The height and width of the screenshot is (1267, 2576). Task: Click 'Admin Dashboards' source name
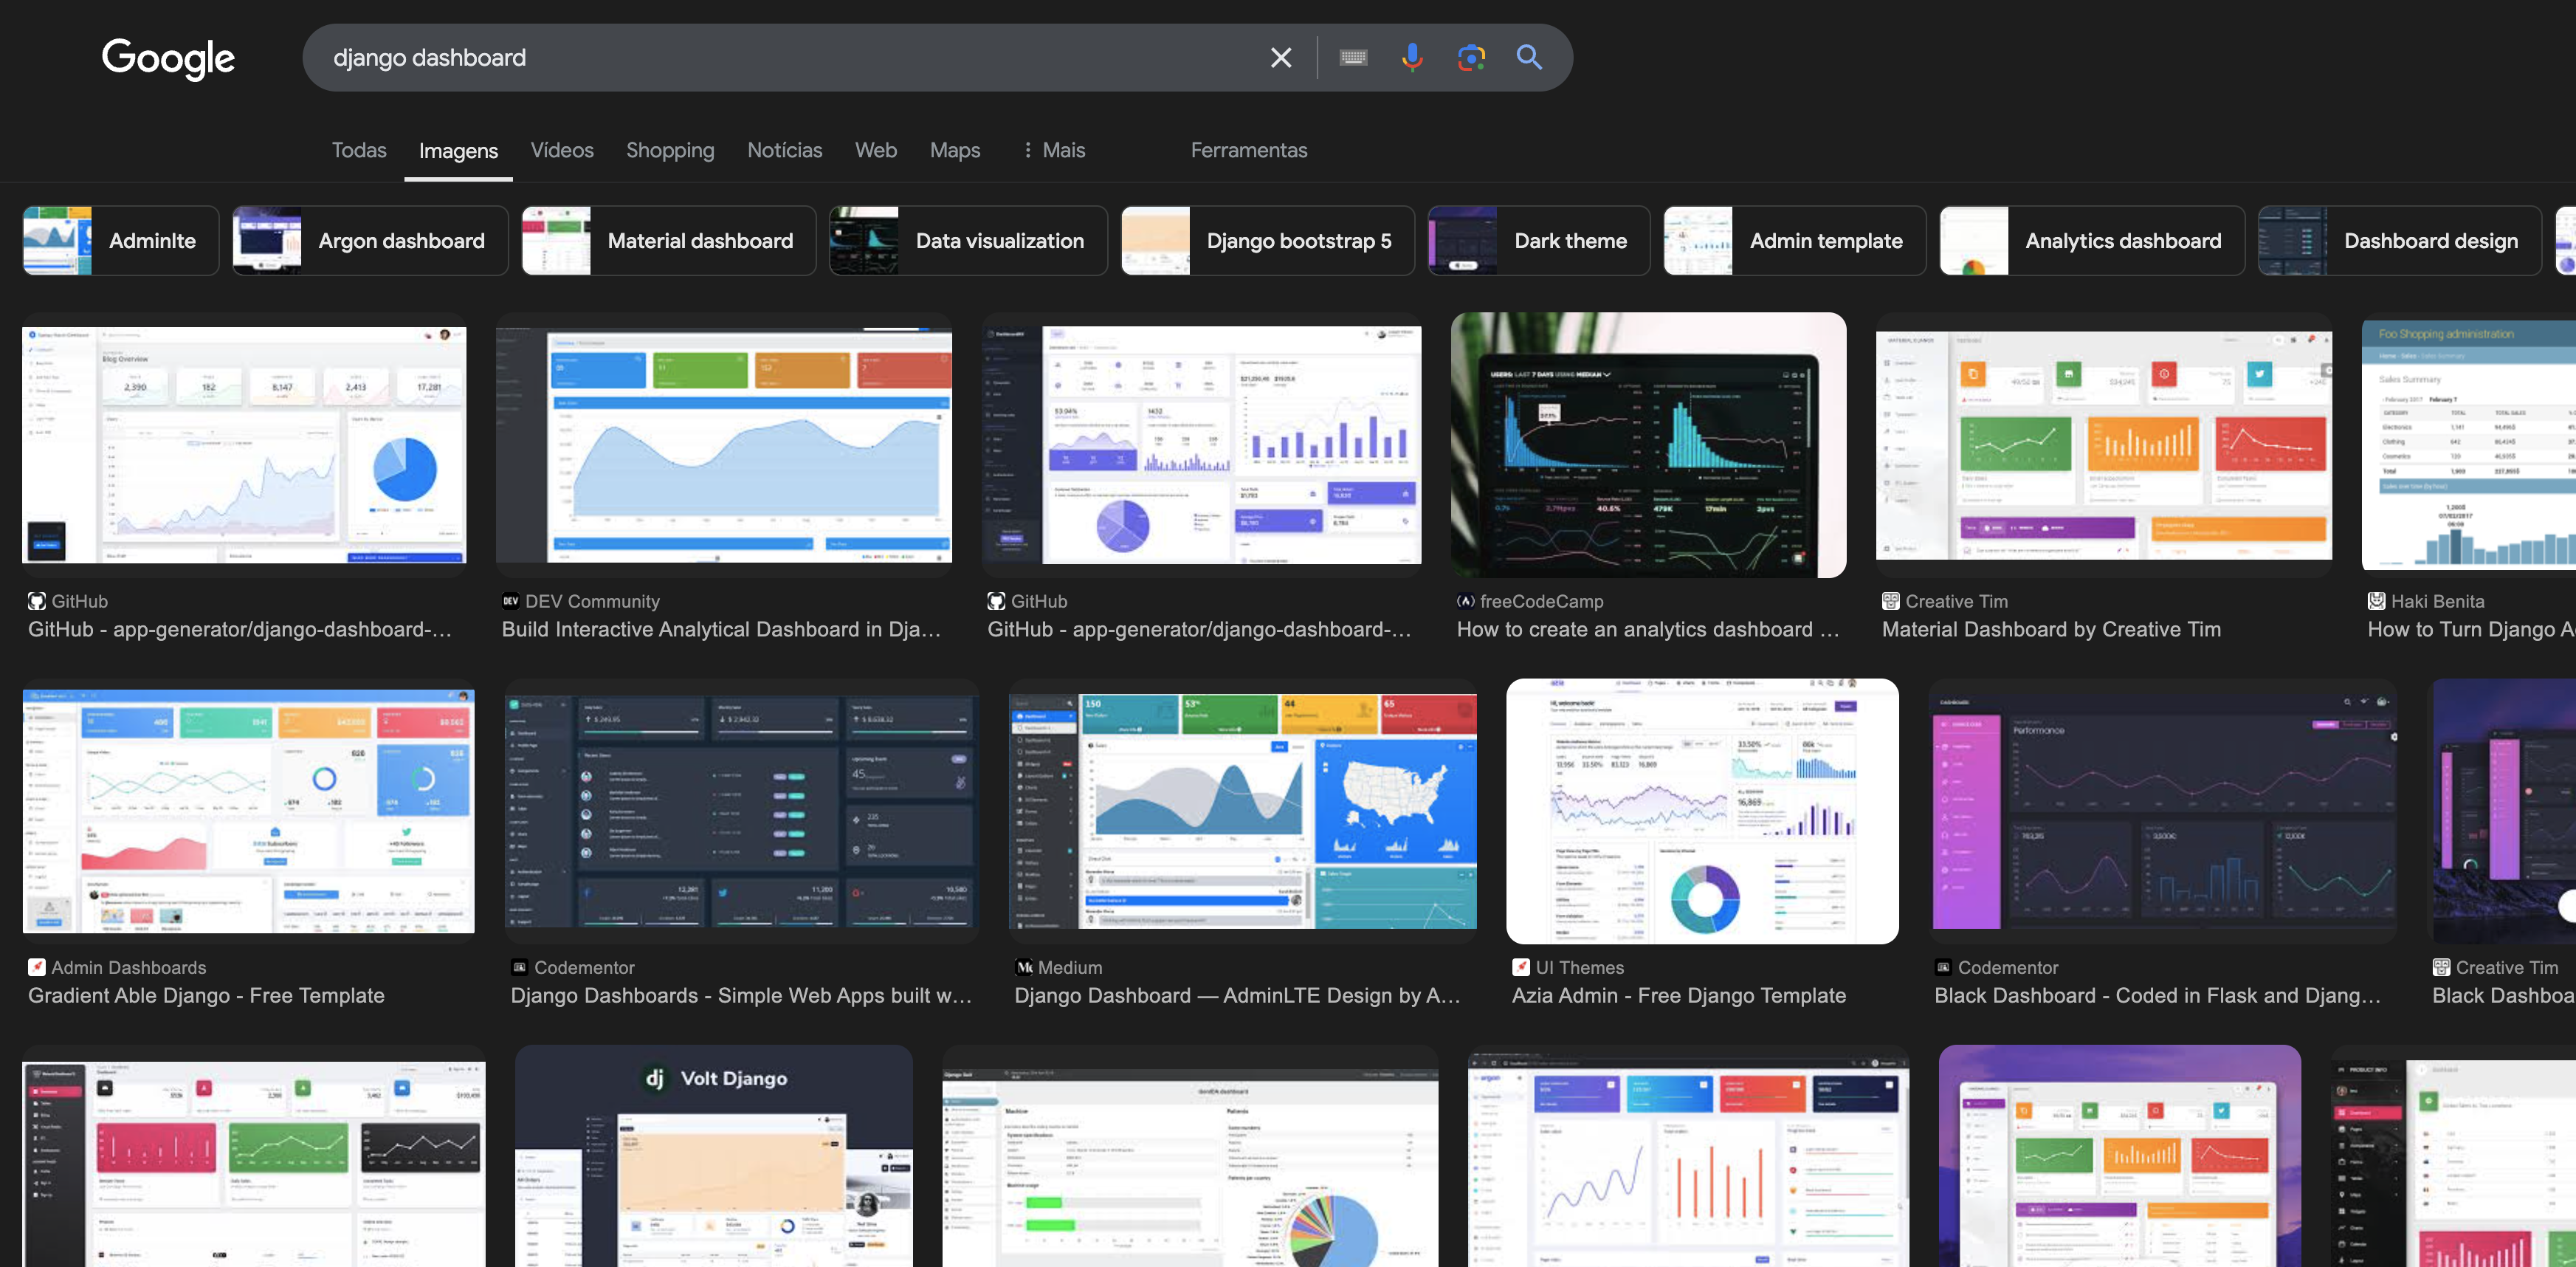pos(128,968)
